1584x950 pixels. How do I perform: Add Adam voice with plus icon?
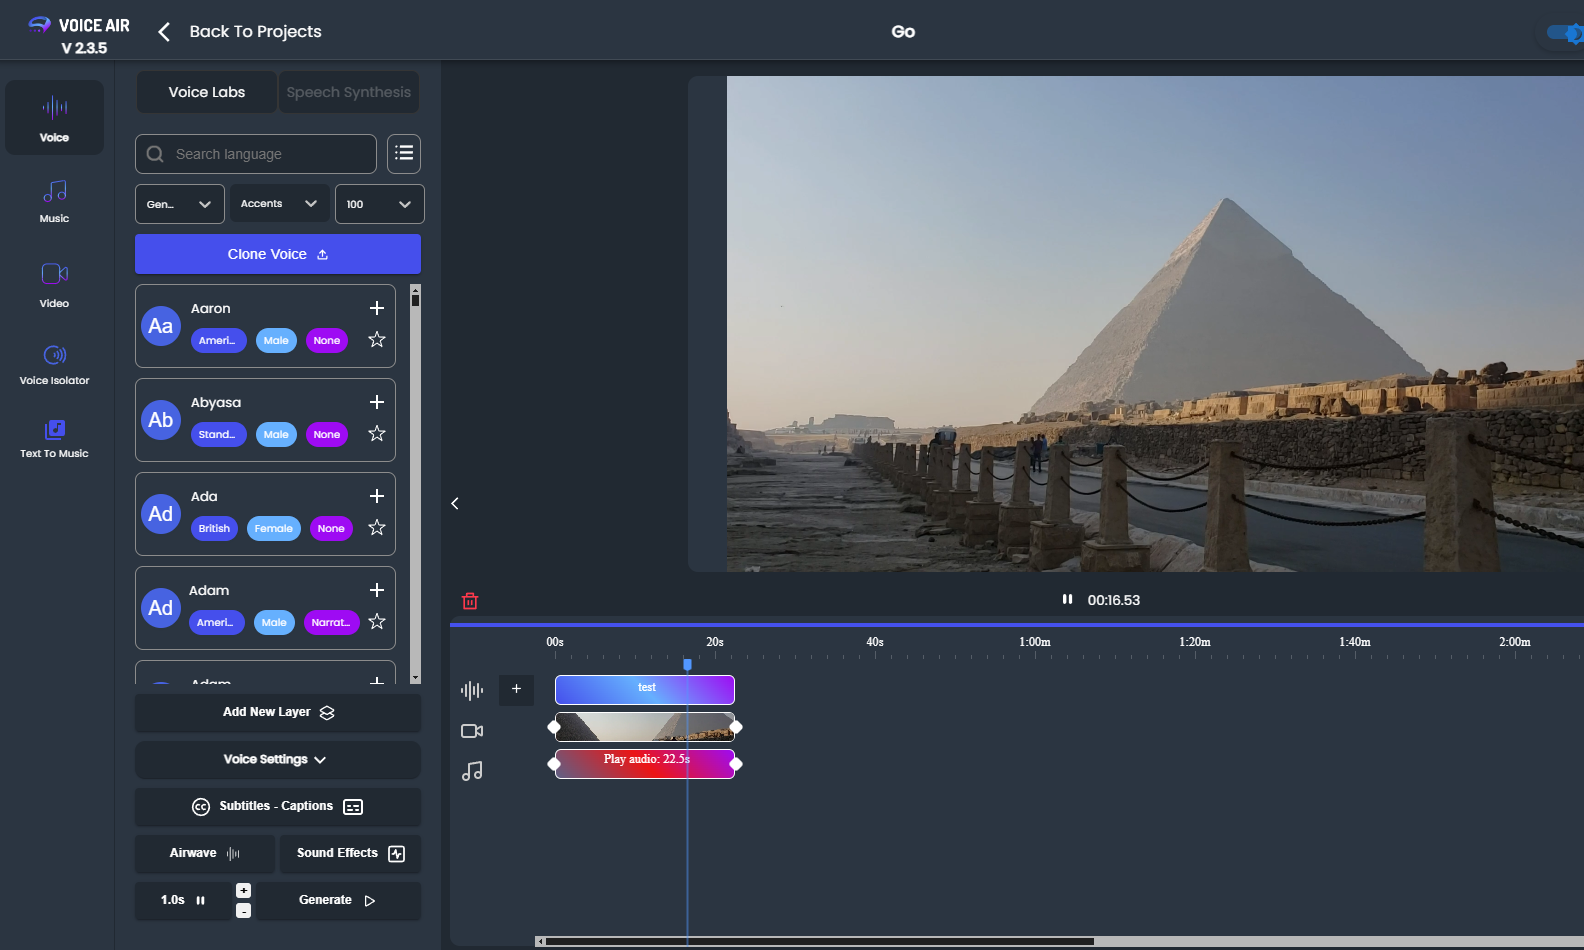377,590
